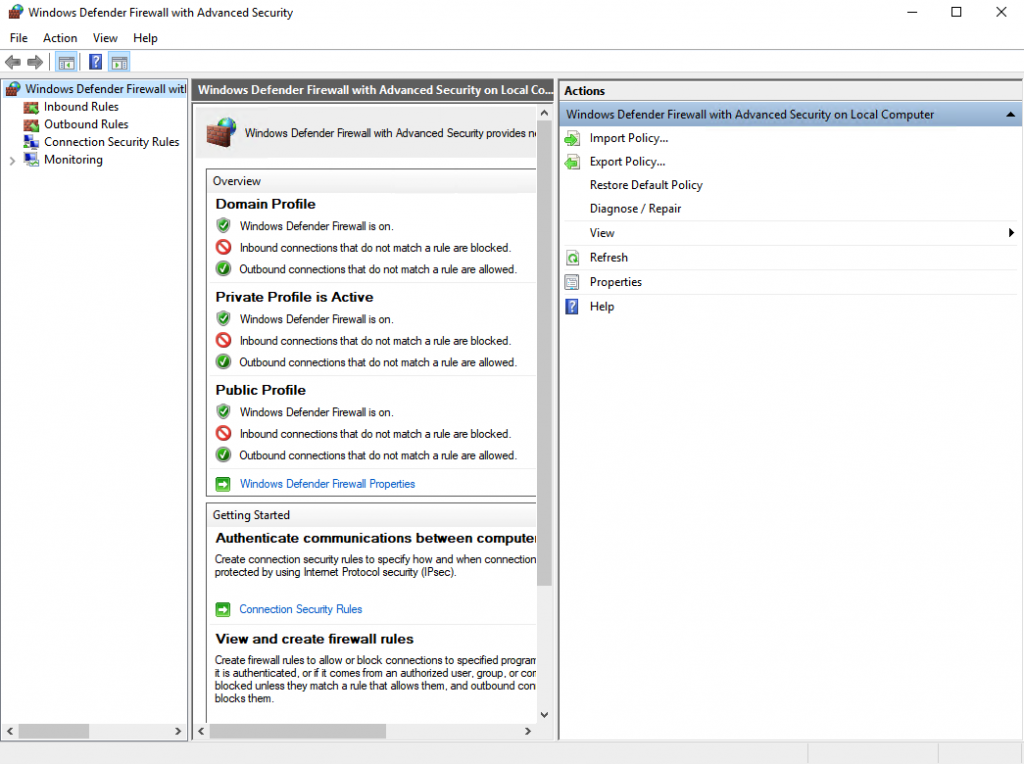The width and height of the screenshot is (1024, 764).
Task: Click the tree pane scroll right arrow
Action: point(178,731)
